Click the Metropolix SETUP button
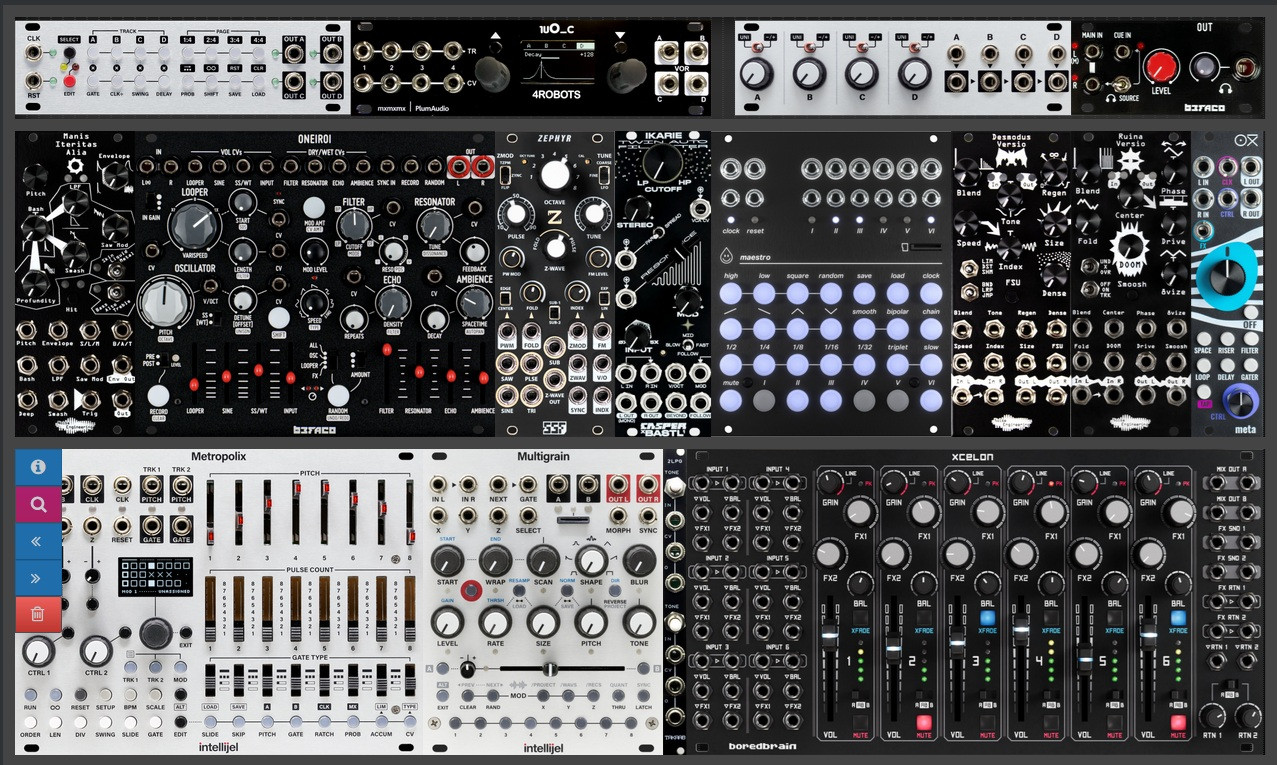 coord(104,695)
